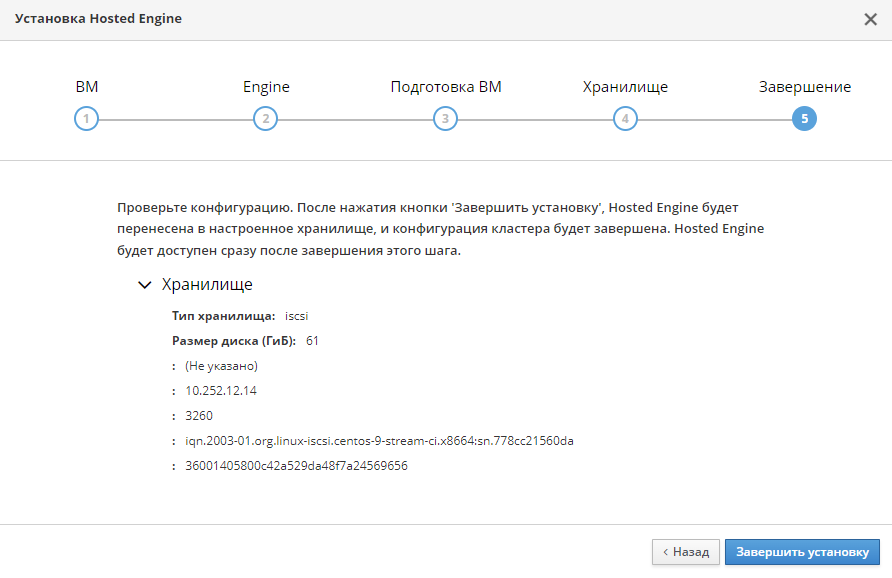Select disk size value 61
892x578 pixels.
tap(312, 341)
